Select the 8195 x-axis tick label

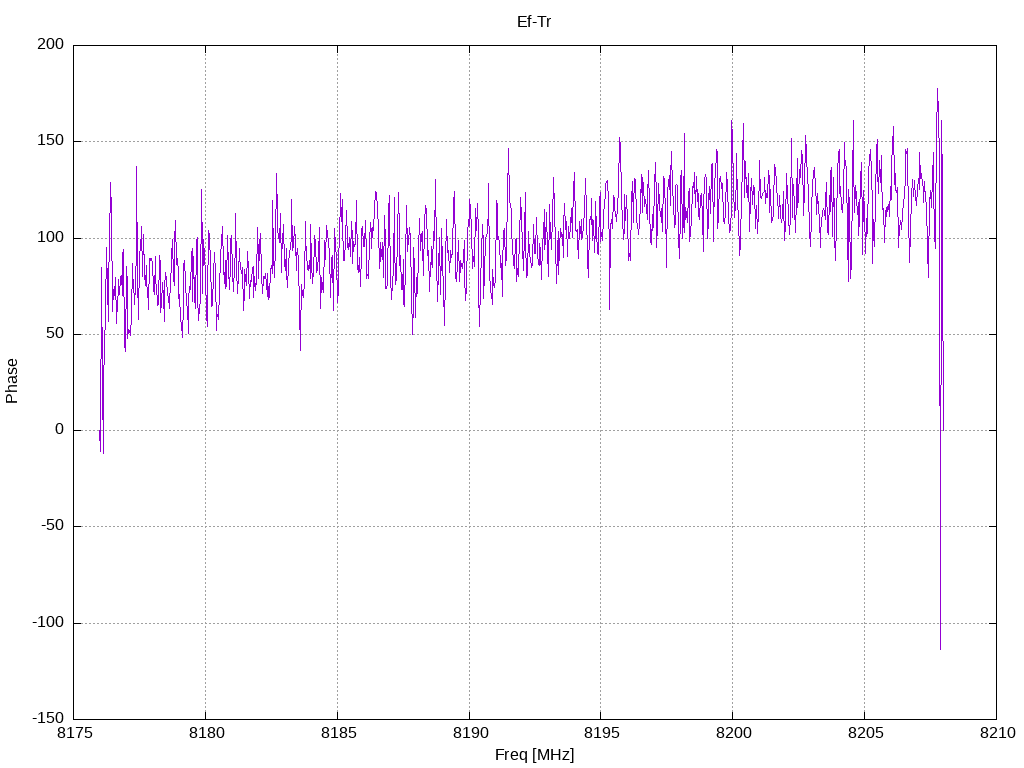click(x=601, y=733)
